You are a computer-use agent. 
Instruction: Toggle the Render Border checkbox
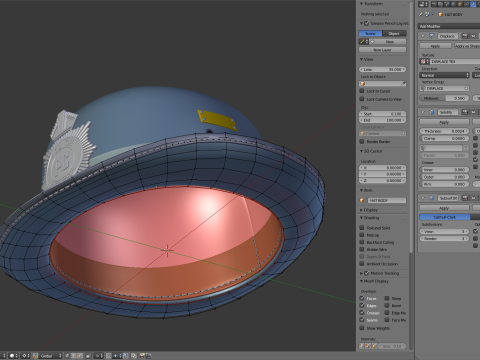pos(362,141)
